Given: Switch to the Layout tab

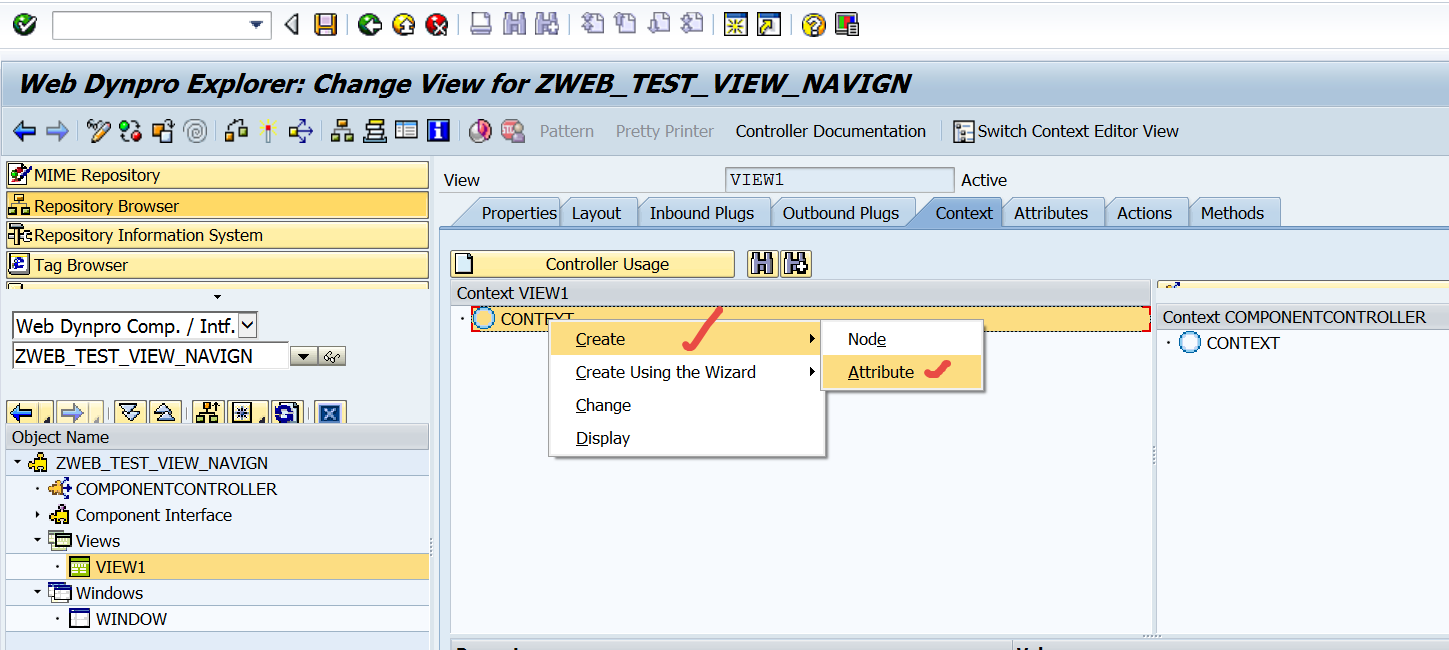Looking at the screenshot, I should click(x=596, y=213).
